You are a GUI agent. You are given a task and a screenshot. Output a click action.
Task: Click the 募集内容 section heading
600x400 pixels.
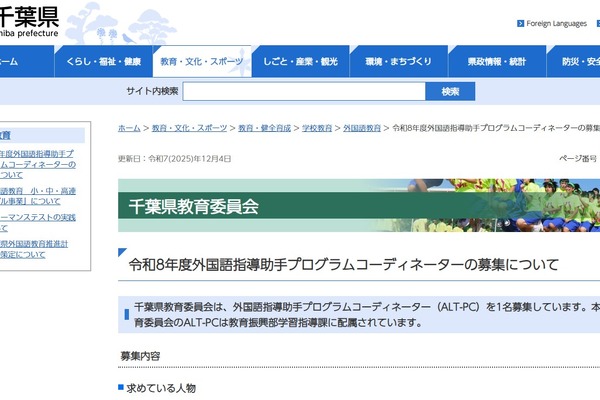[140, 356]
